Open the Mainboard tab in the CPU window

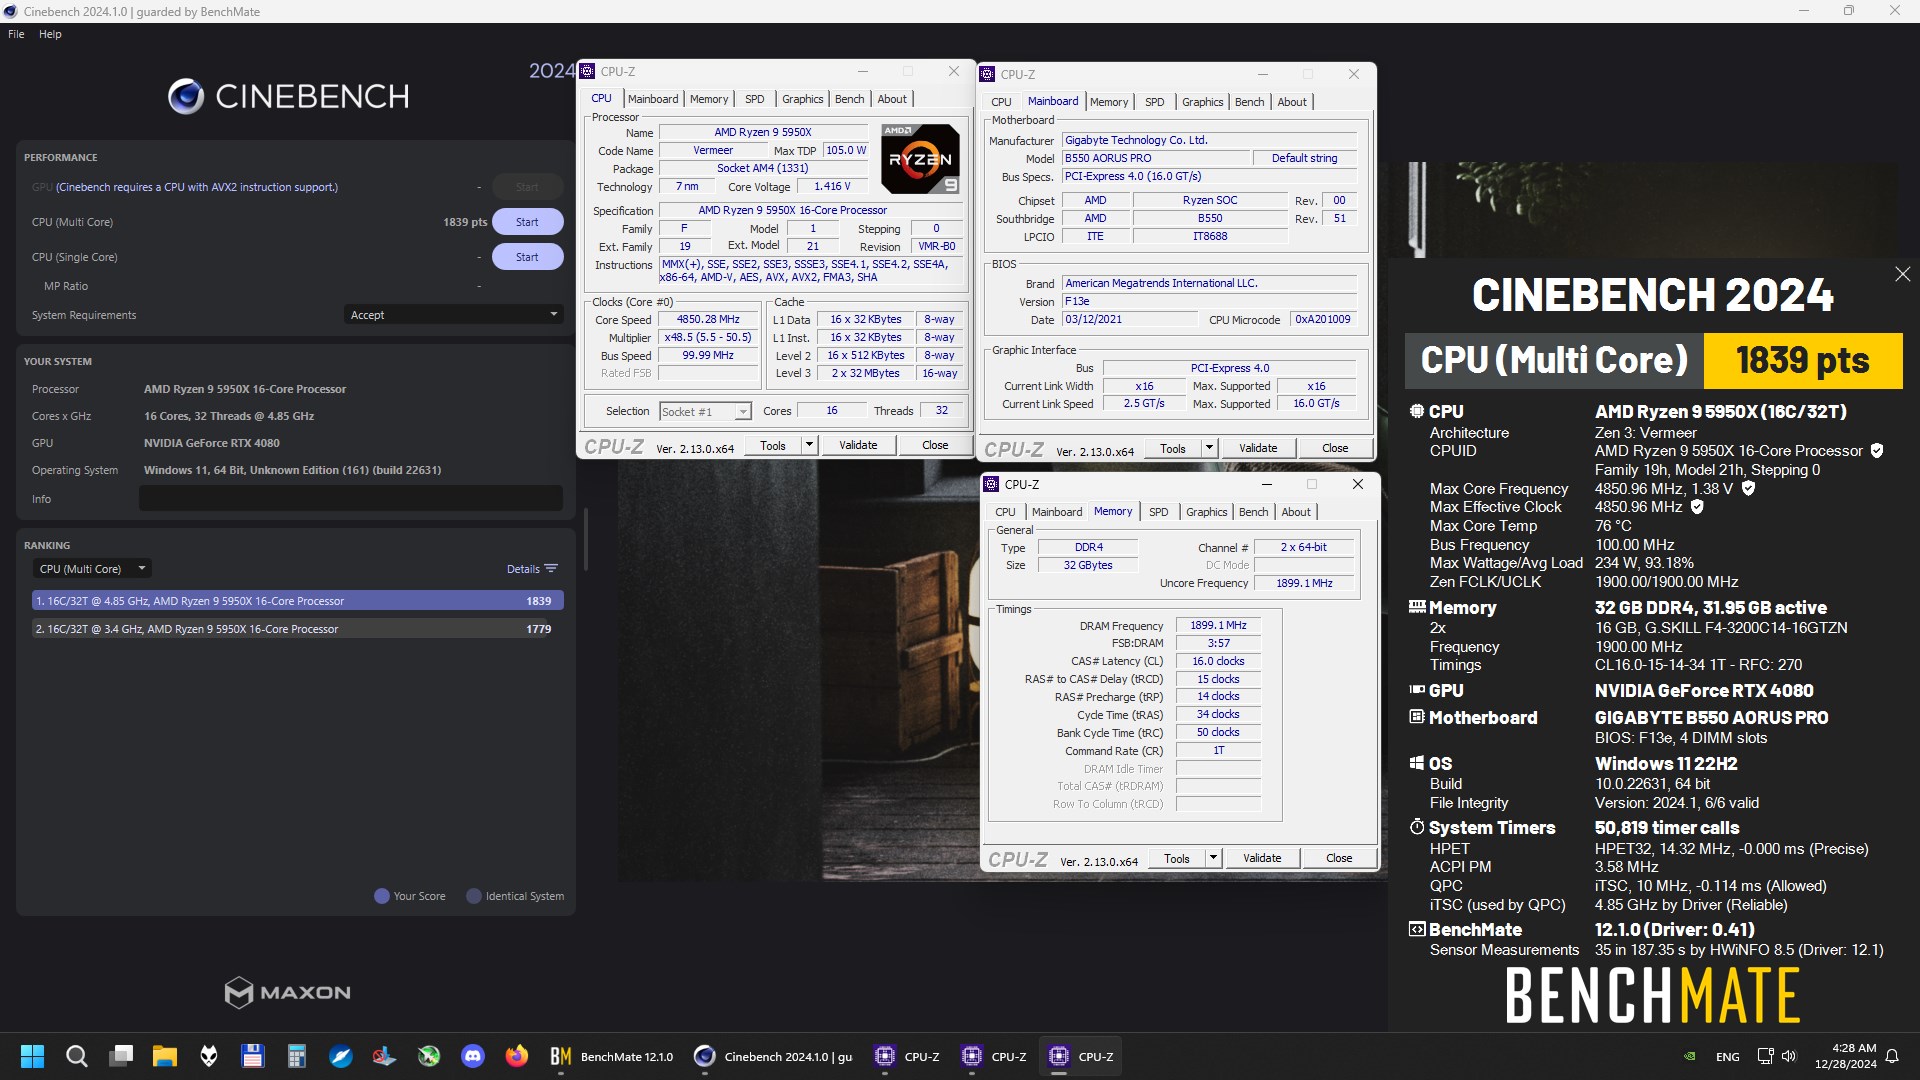click(653, 99)
